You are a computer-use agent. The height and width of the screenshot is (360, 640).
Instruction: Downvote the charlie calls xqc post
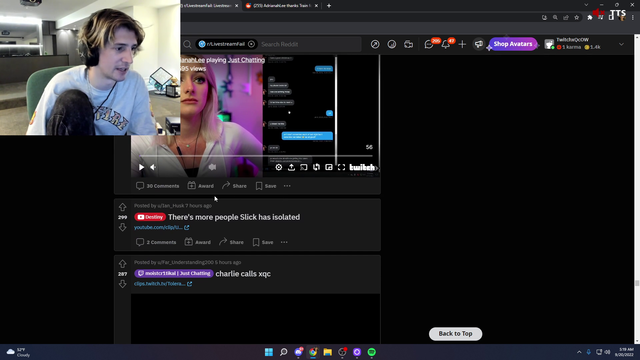(x=122, y=284)
